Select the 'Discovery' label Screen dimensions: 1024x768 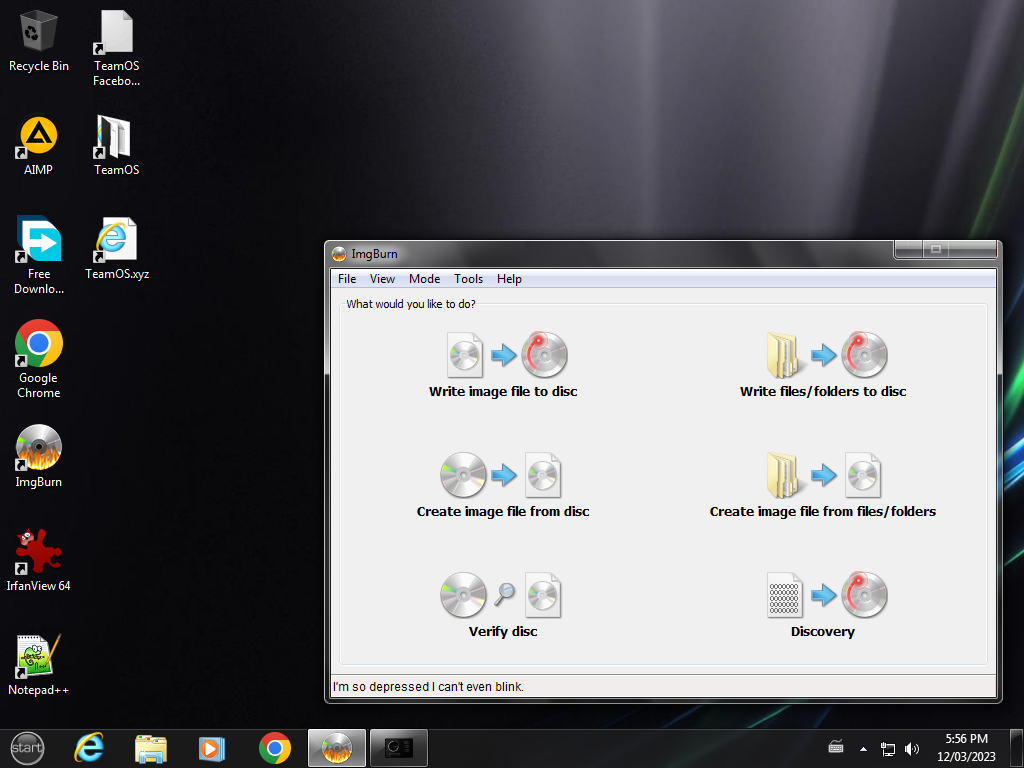(823, 632)
